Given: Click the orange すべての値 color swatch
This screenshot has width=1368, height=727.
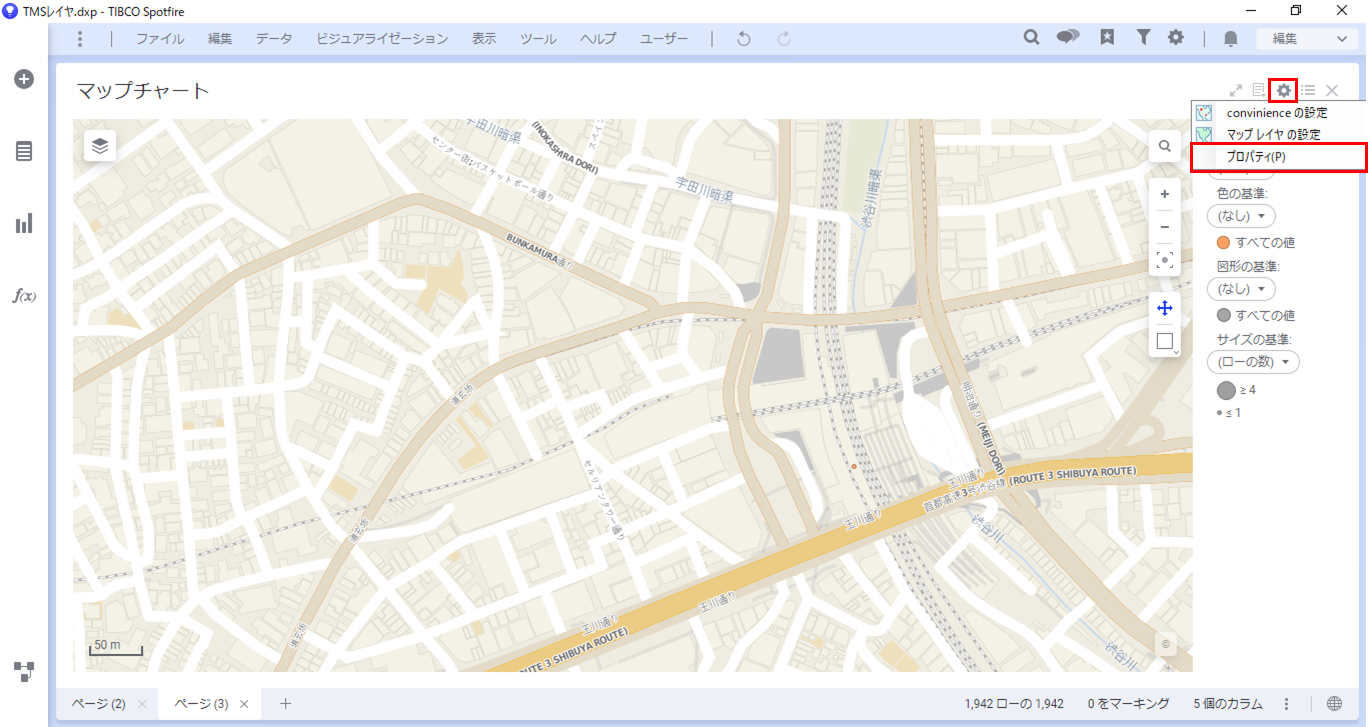Looking at the screenshot, I should (1223, 243).
